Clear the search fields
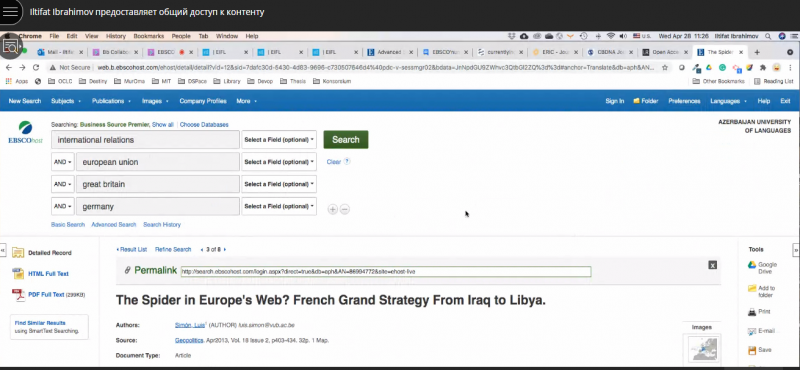The image size is (800, 370). 334,162
